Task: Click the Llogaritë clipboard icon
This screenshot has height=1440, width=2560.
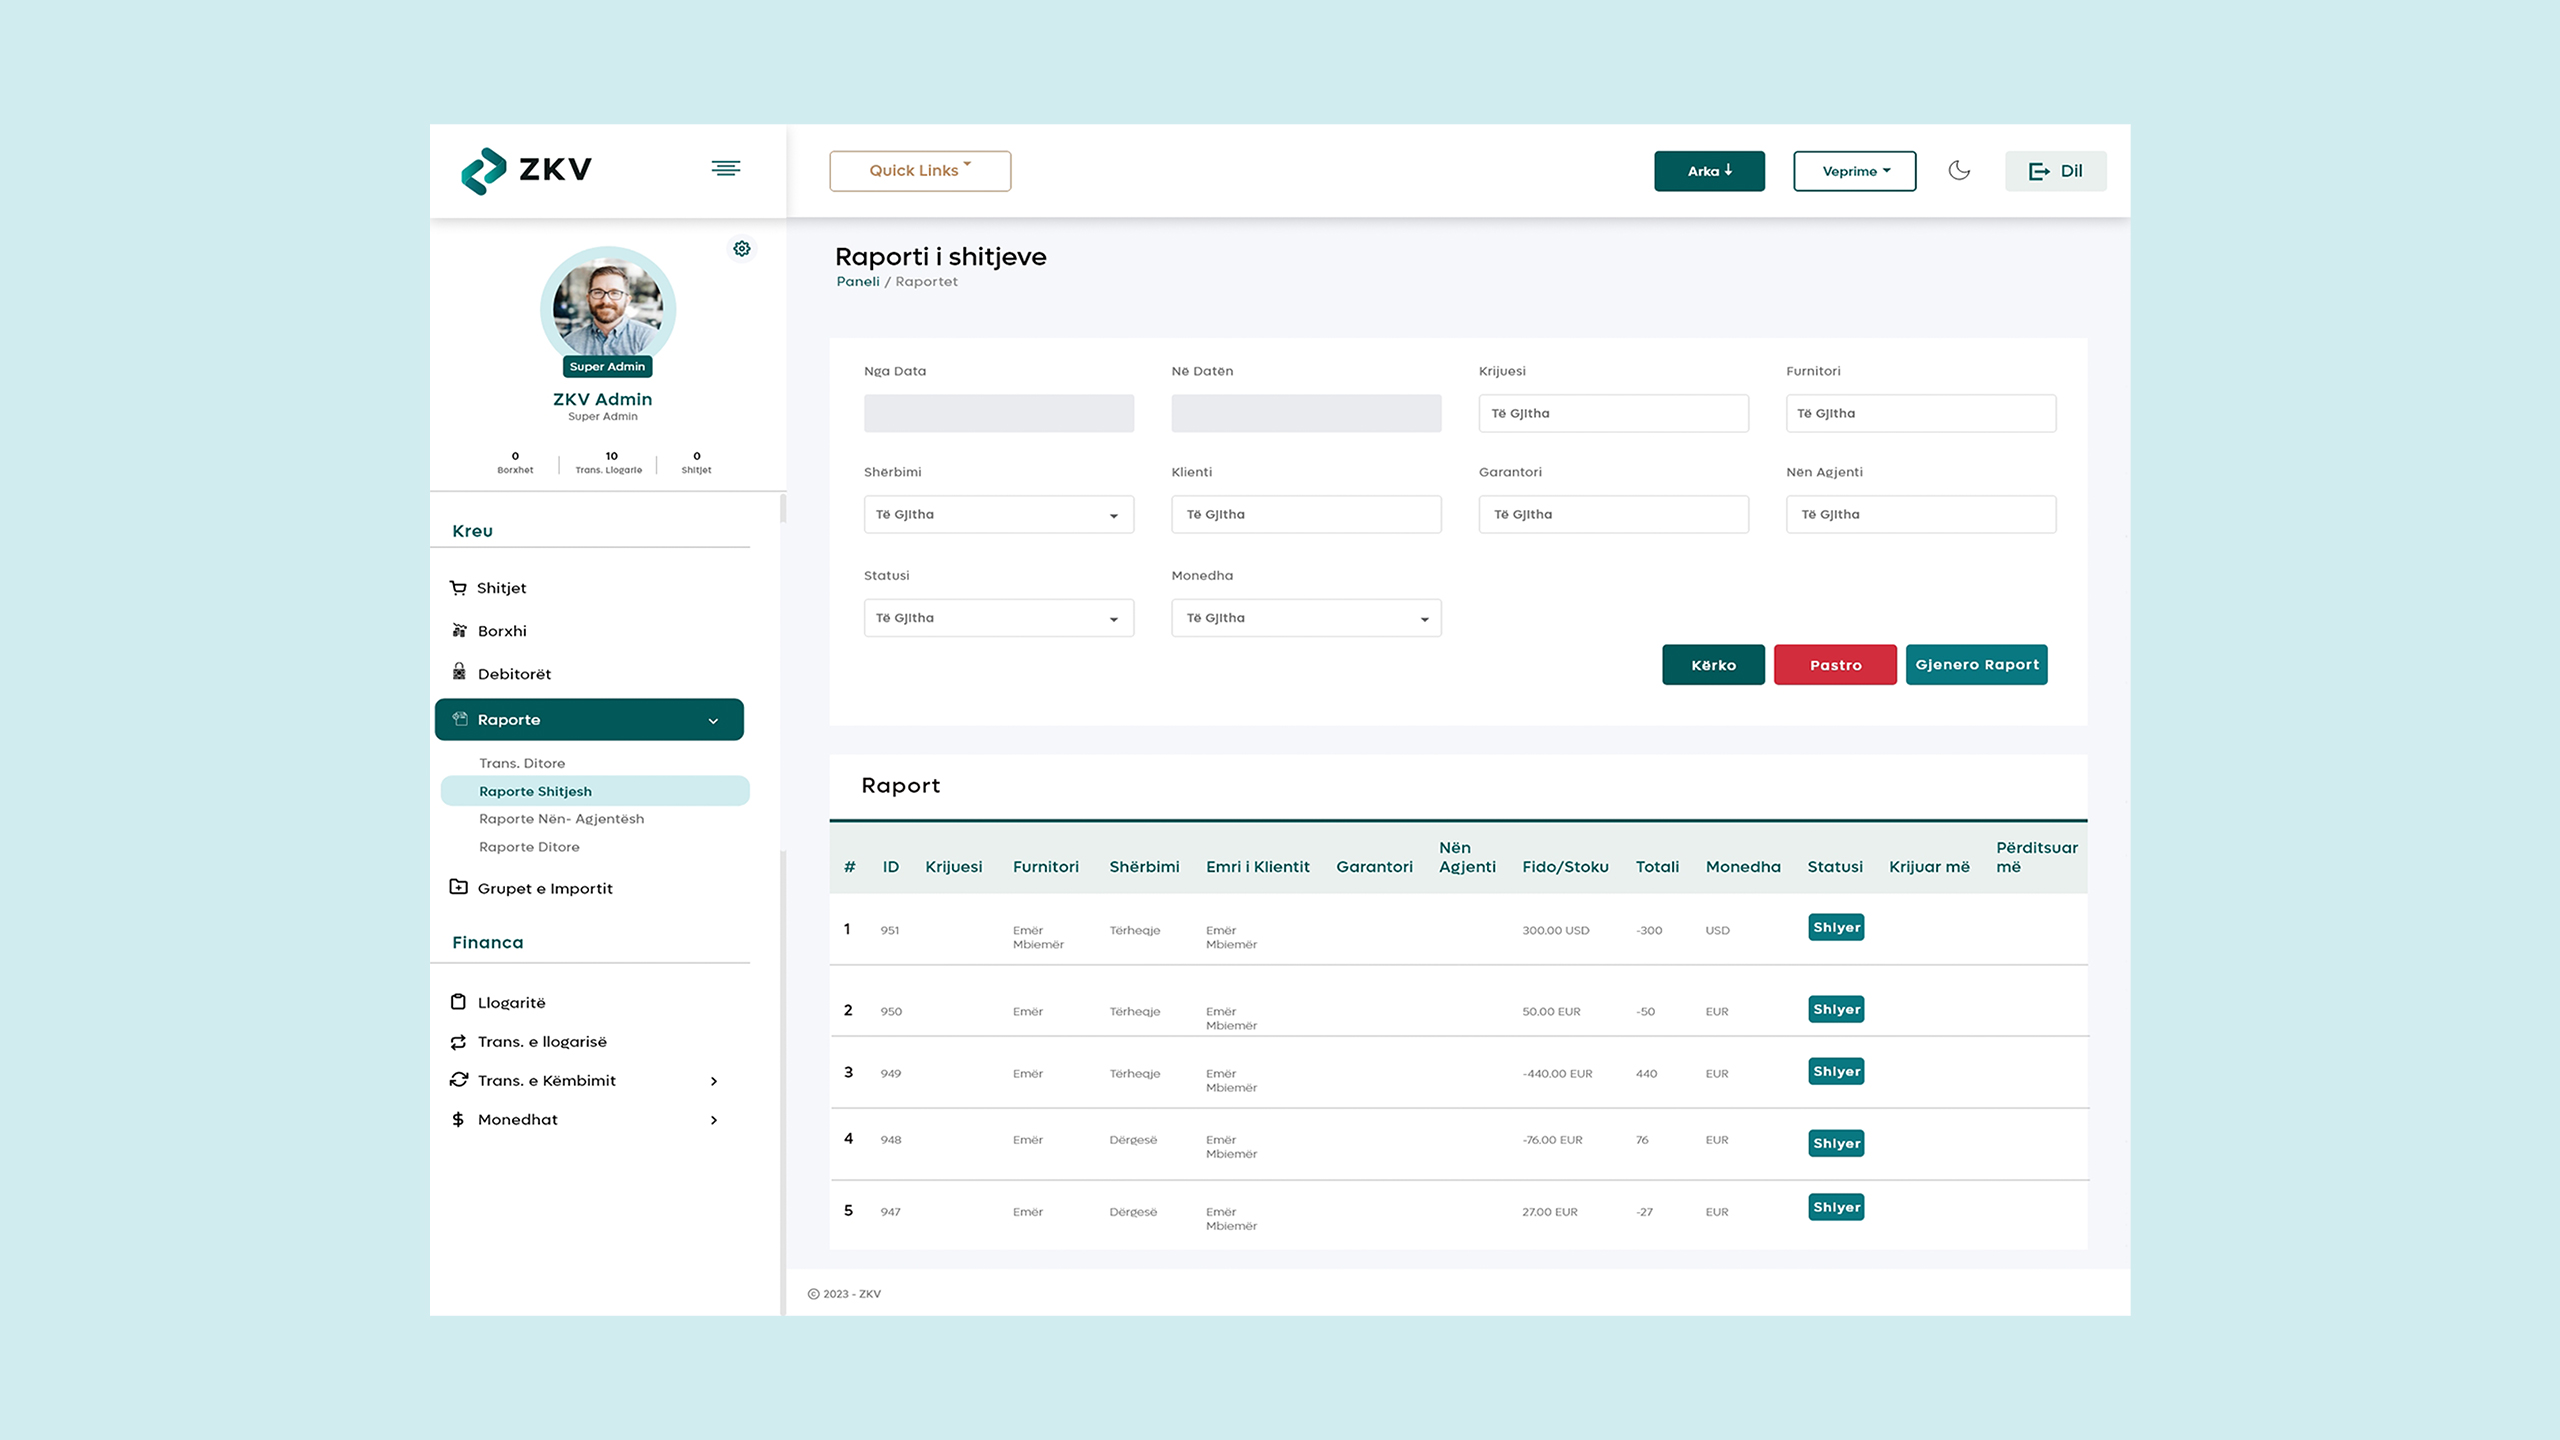Action: tap(459, 1002)
